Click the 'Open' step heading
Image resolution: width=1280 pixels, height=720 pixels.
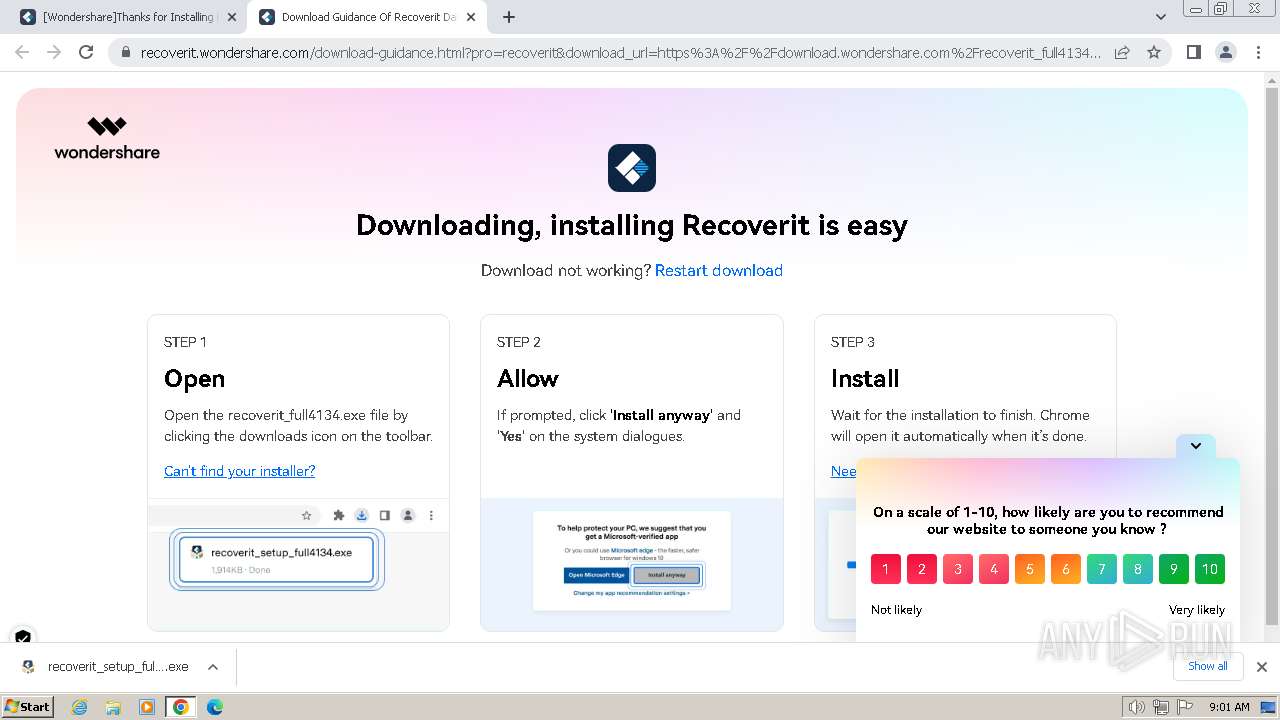[194, 379]
